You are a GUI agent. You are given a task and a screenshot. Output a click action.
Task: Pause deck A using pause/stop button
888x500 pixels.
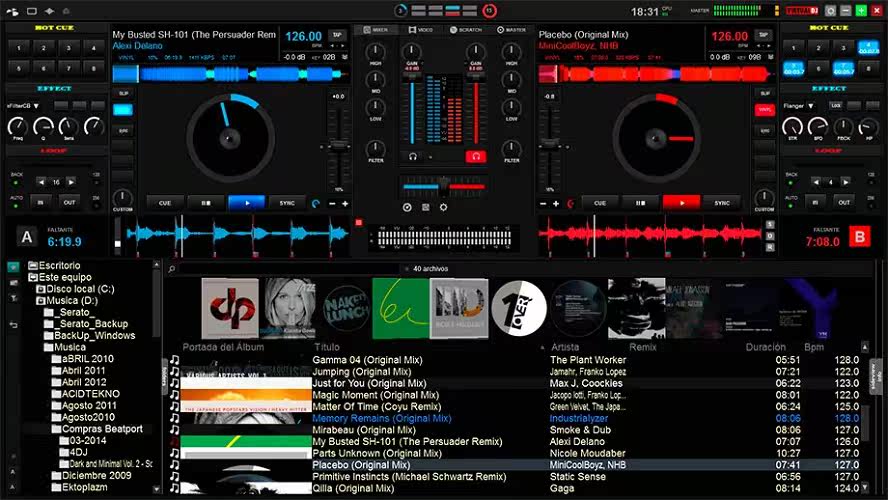[206, 203]
